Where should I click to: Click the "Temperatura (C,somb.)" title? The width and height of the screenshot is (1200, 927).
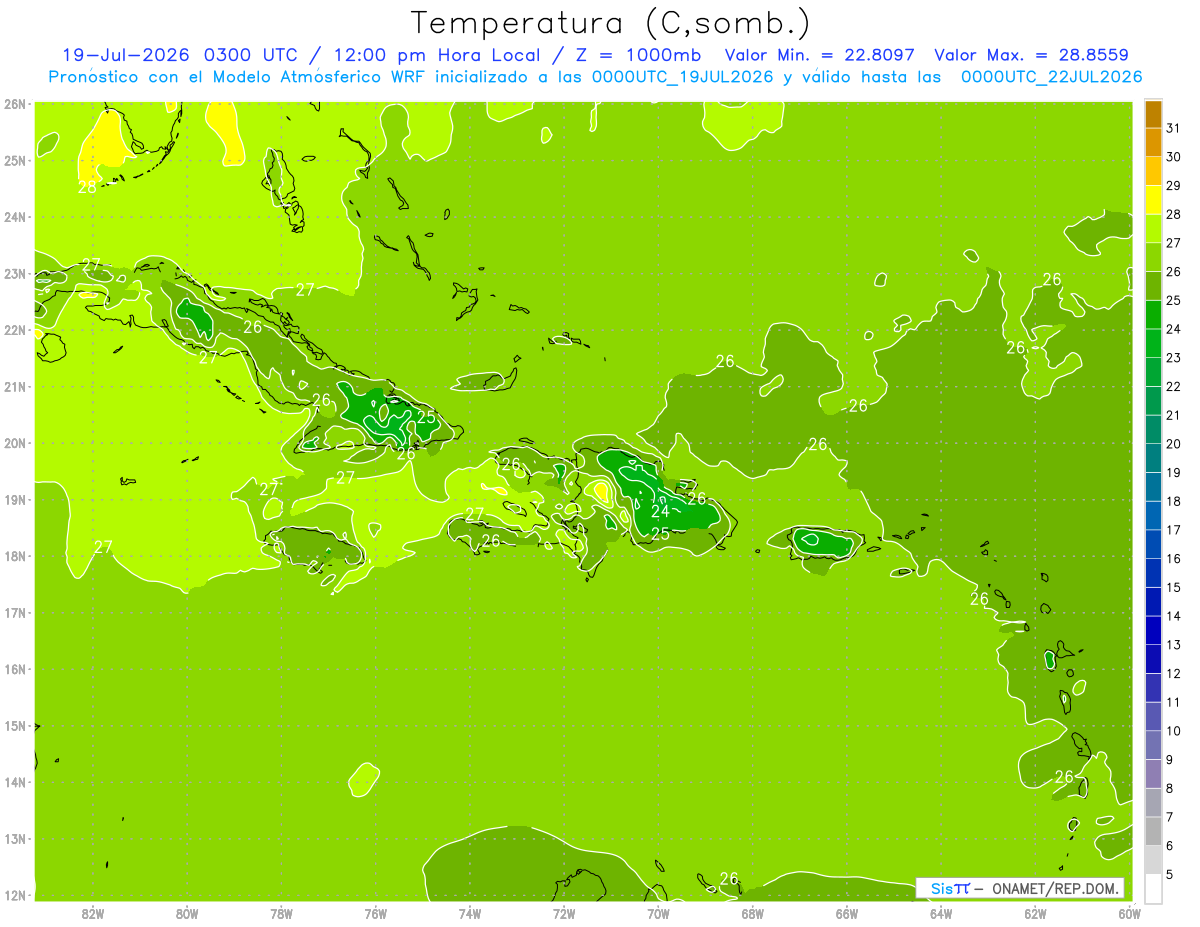click(x=610, y=23)
